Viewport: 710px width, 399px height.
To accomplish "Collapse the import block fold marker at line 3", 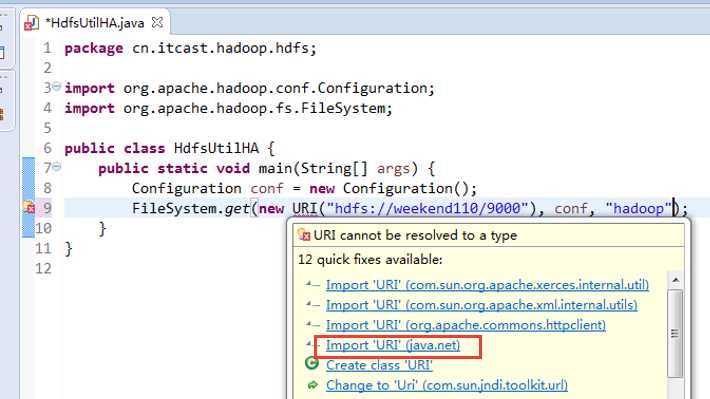I will (x=56, y=86).
